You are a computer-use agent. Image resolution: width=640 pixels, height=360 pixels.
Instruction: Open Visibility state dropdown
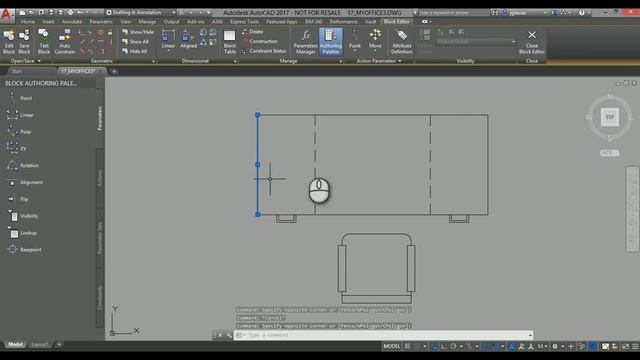click(x=476, y=41)
